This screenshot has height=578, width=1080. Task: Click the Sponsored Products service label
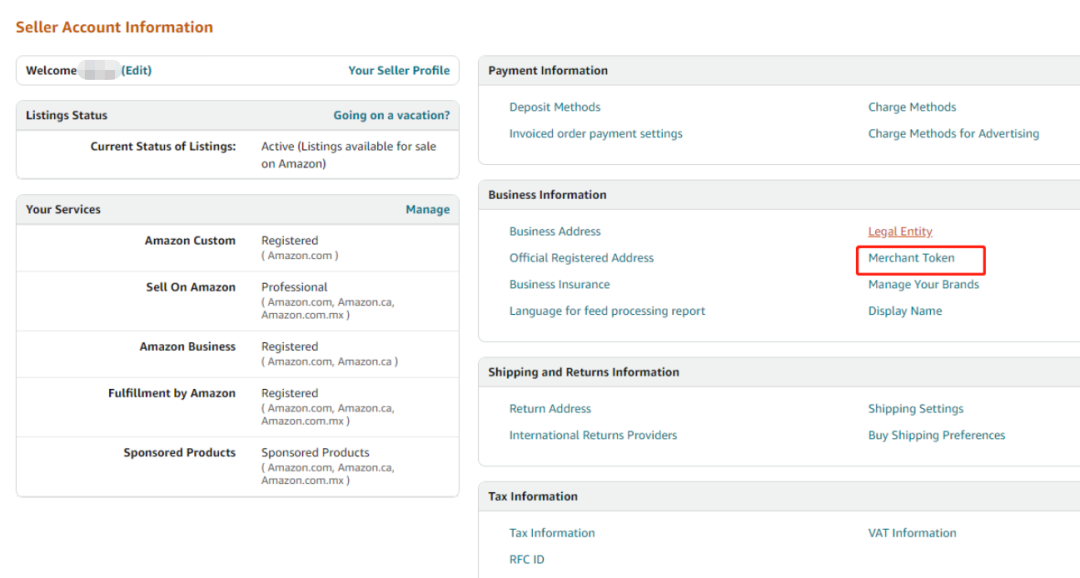179,453
